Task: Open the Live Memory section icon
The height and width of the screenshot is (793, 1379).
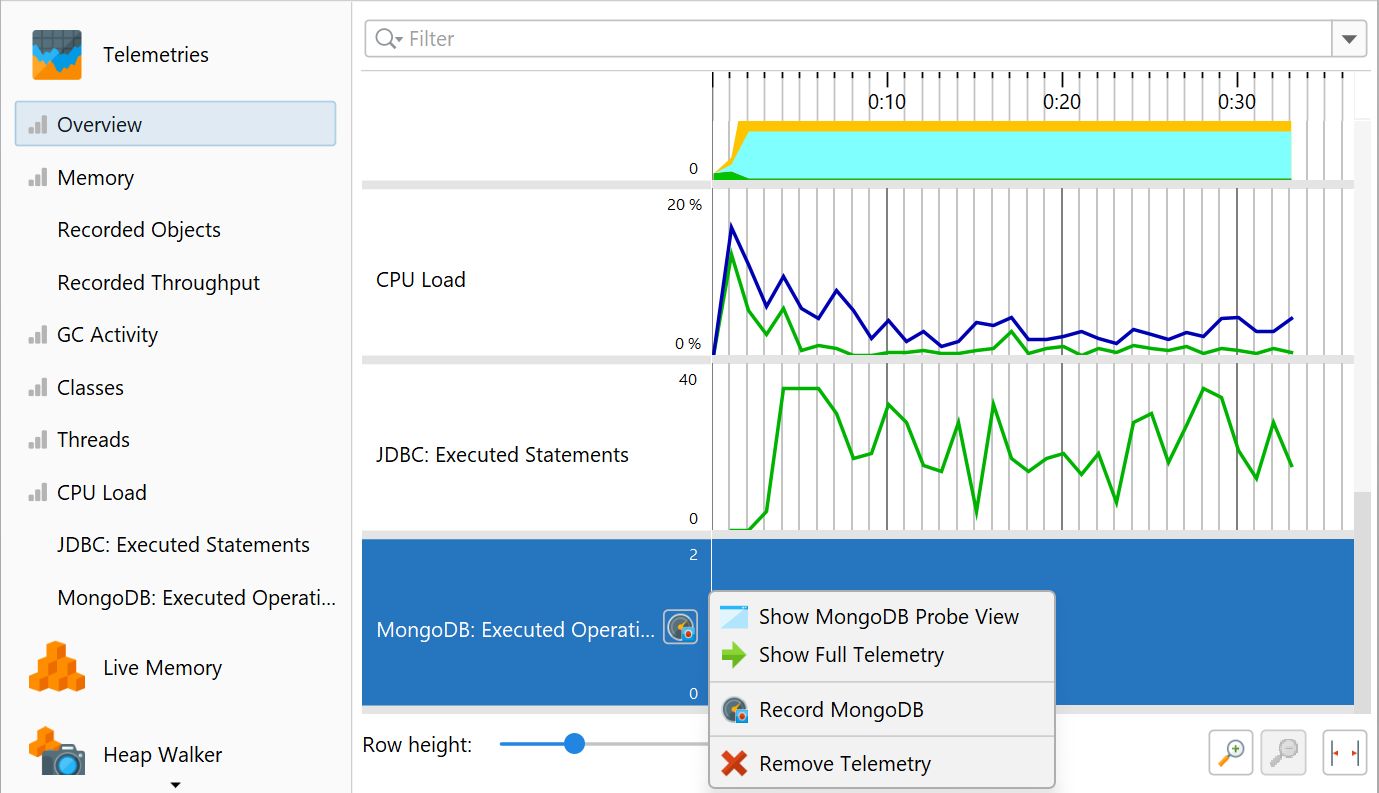Action: pyautogui.click(x=56, y=667)
